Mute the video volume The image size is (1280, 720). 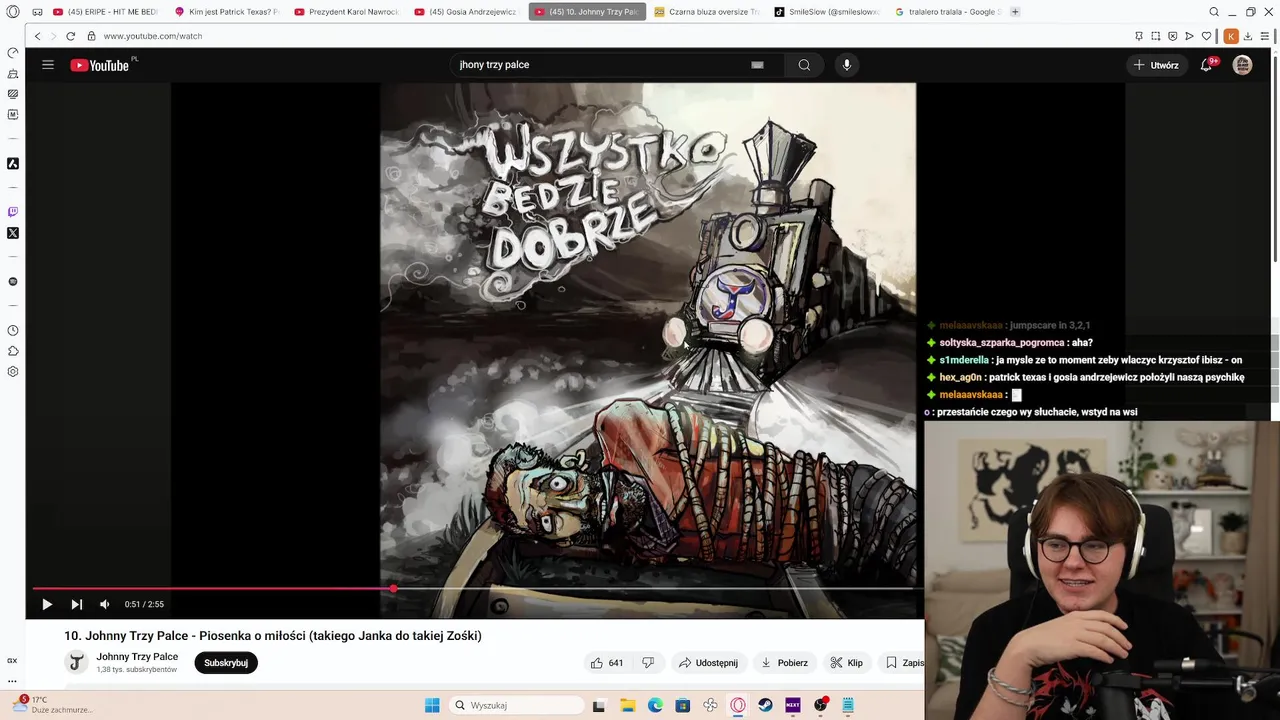point(104,604)
